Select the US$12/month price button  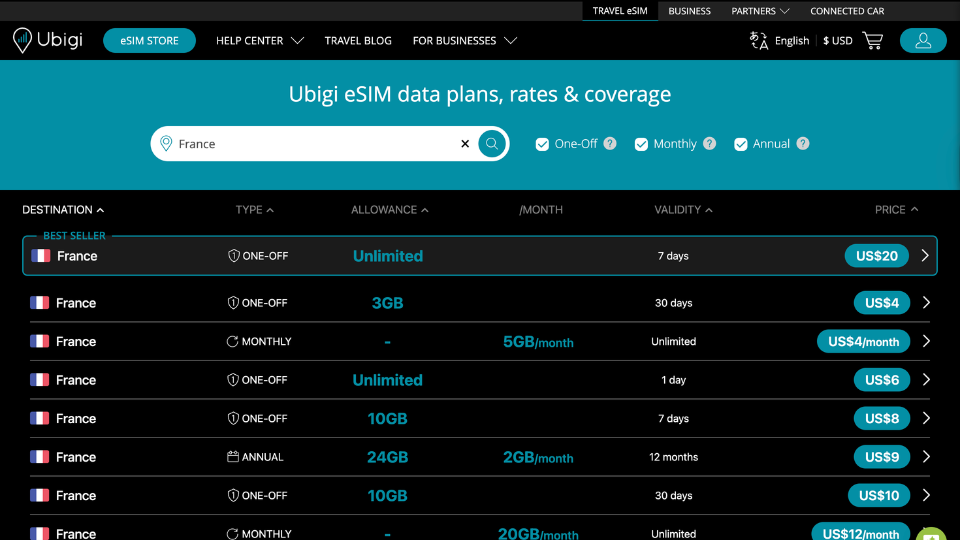tap(861, 532)
